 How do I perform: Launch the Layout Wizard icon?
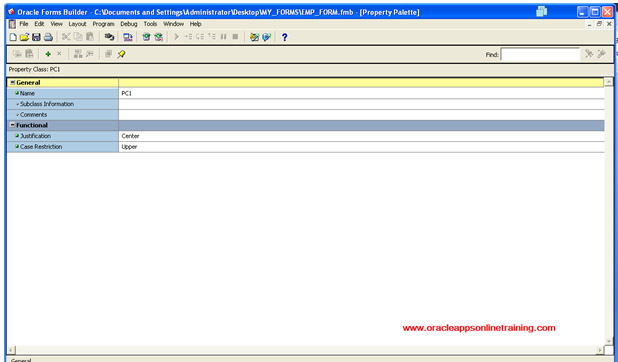(266, 37)
